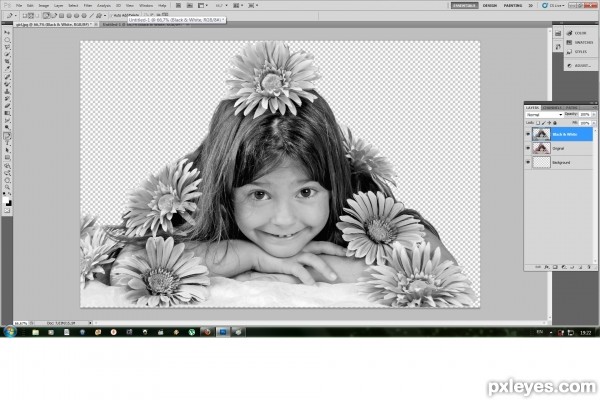Switch to the Paths tab
This screenshot has height=400, width=600.
point(572,108)
